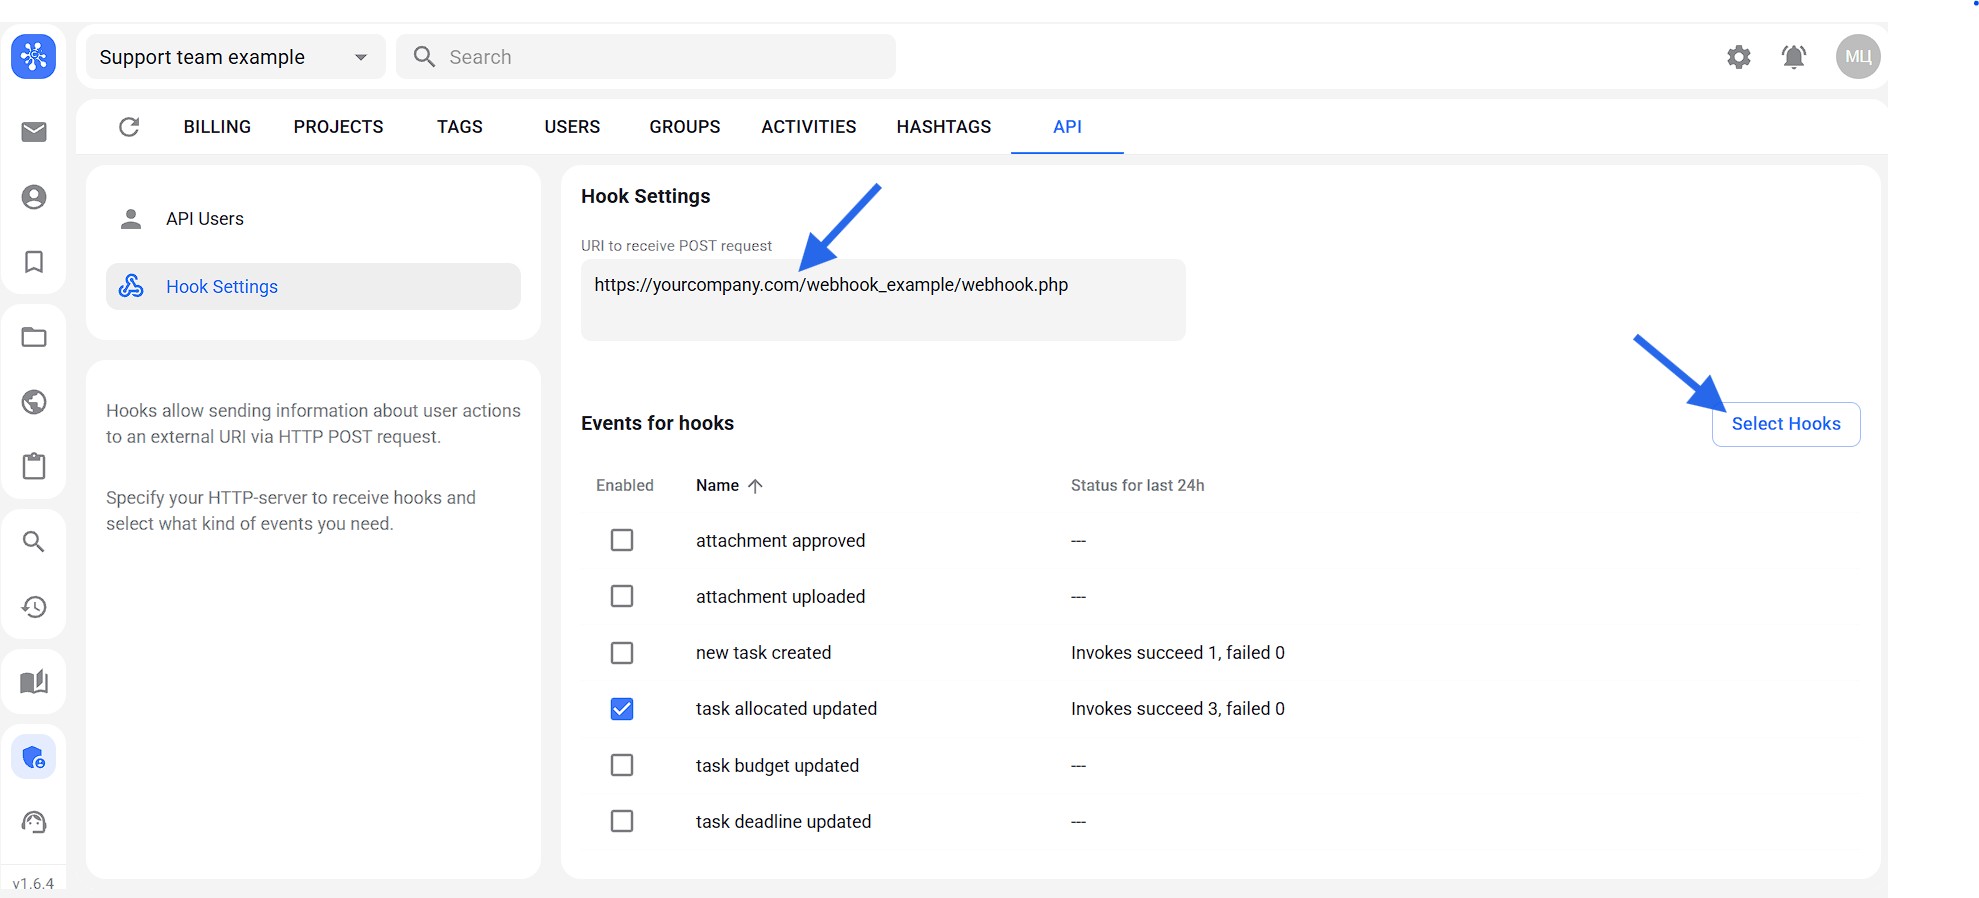Click the Select Hooks button
Screen dimensions: 1979x898
click(1785, 424)
